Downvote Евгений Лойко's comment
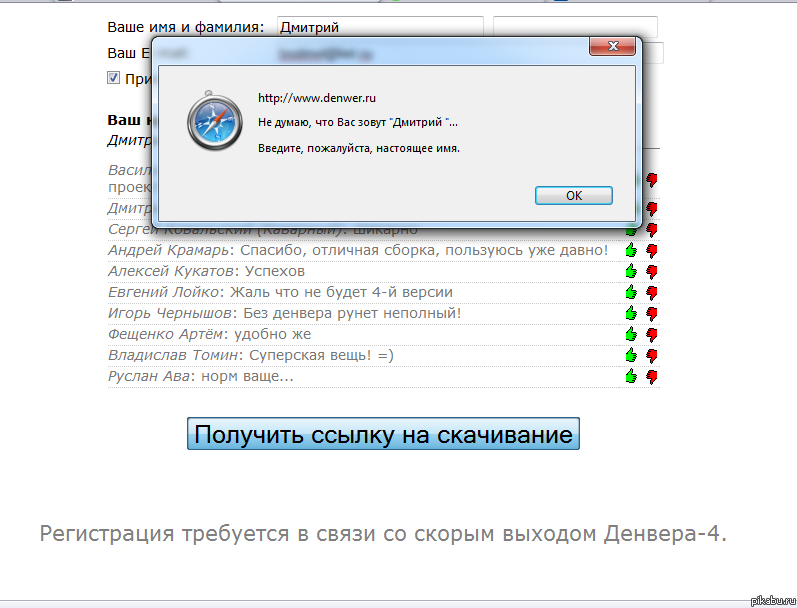Screen dimensions: 797x608 652,292
